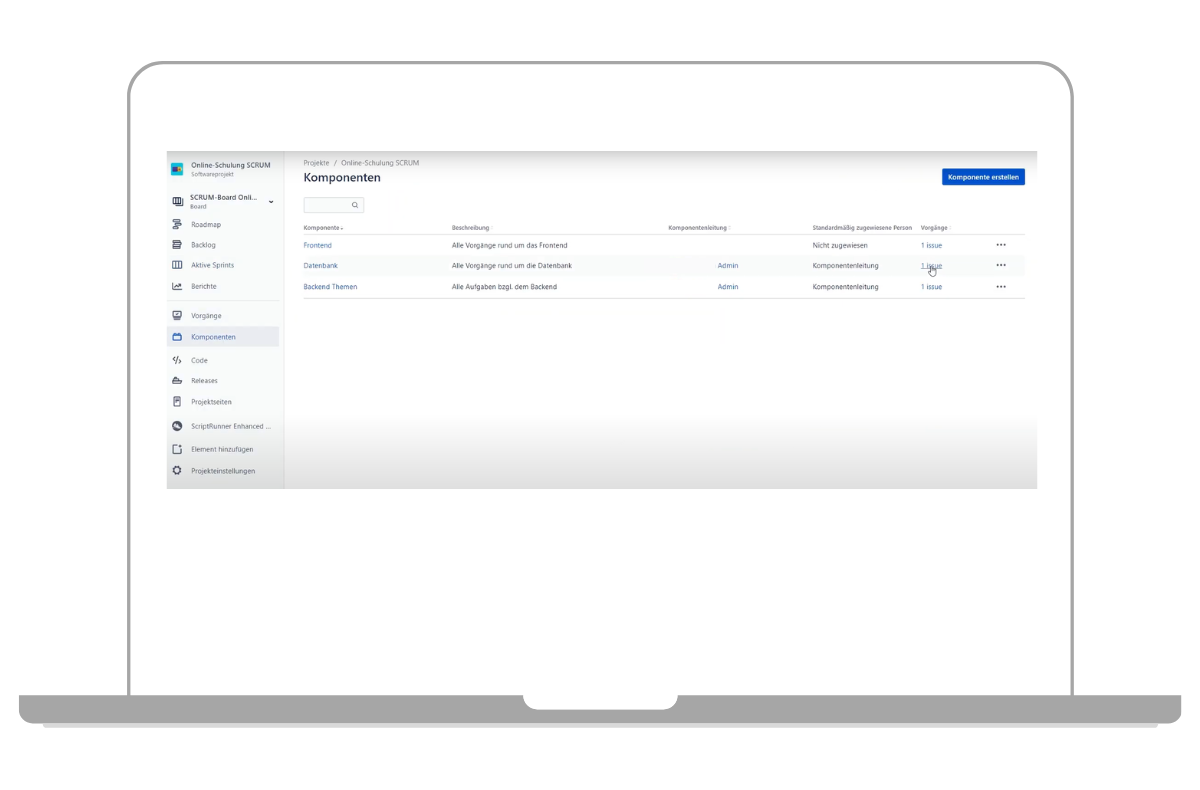Viewport: 1200px width, 790px height.
Task: Click the component search field
Action: click(x=329, y=205)
